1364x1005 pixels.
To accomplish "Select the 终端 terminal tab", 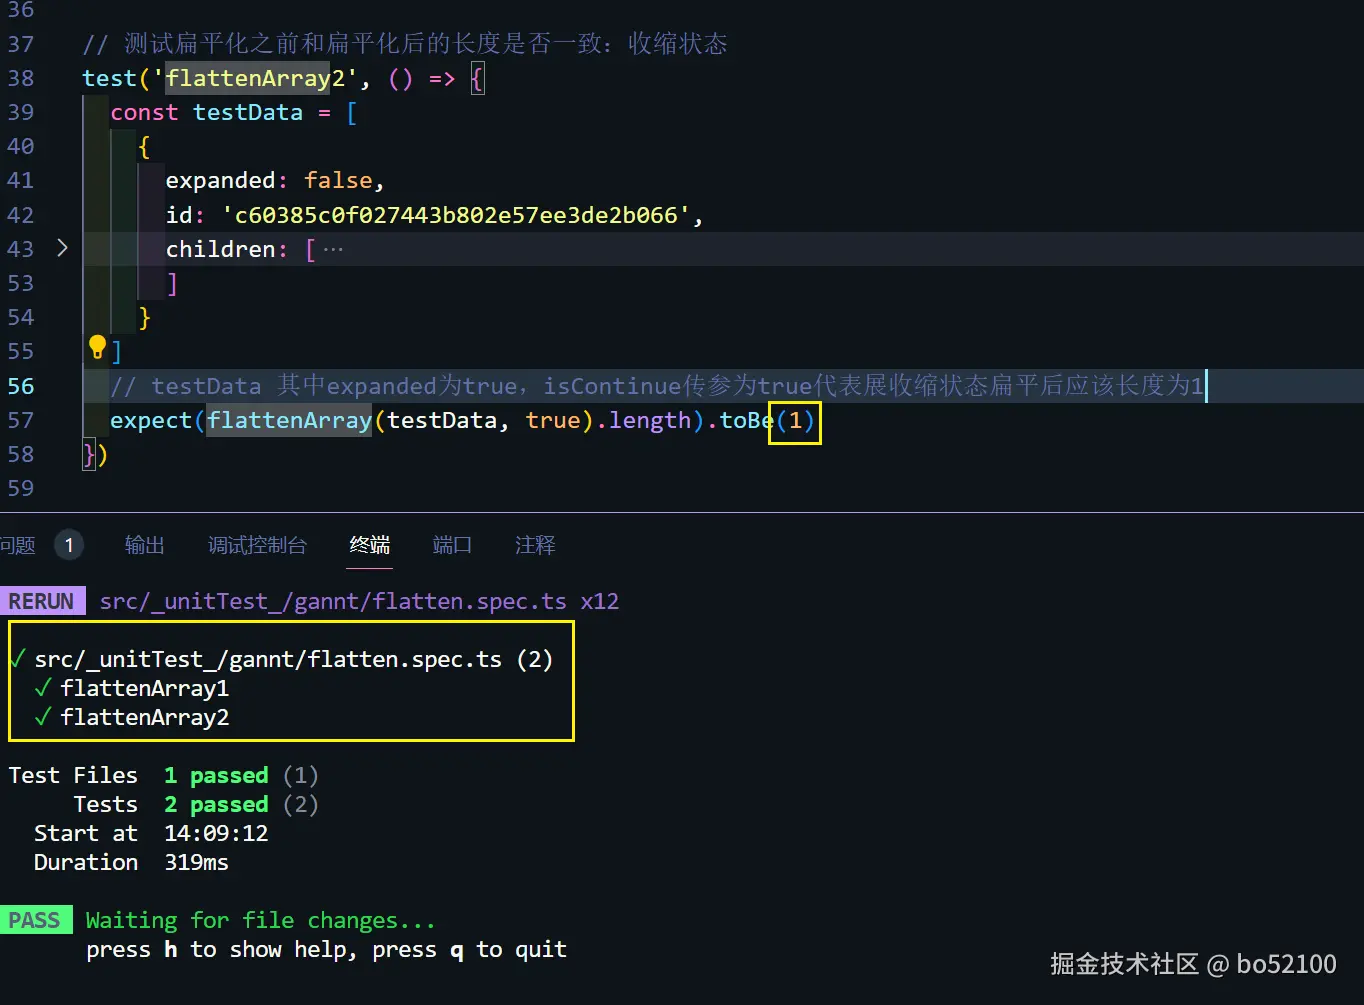I will pos(370,545).
